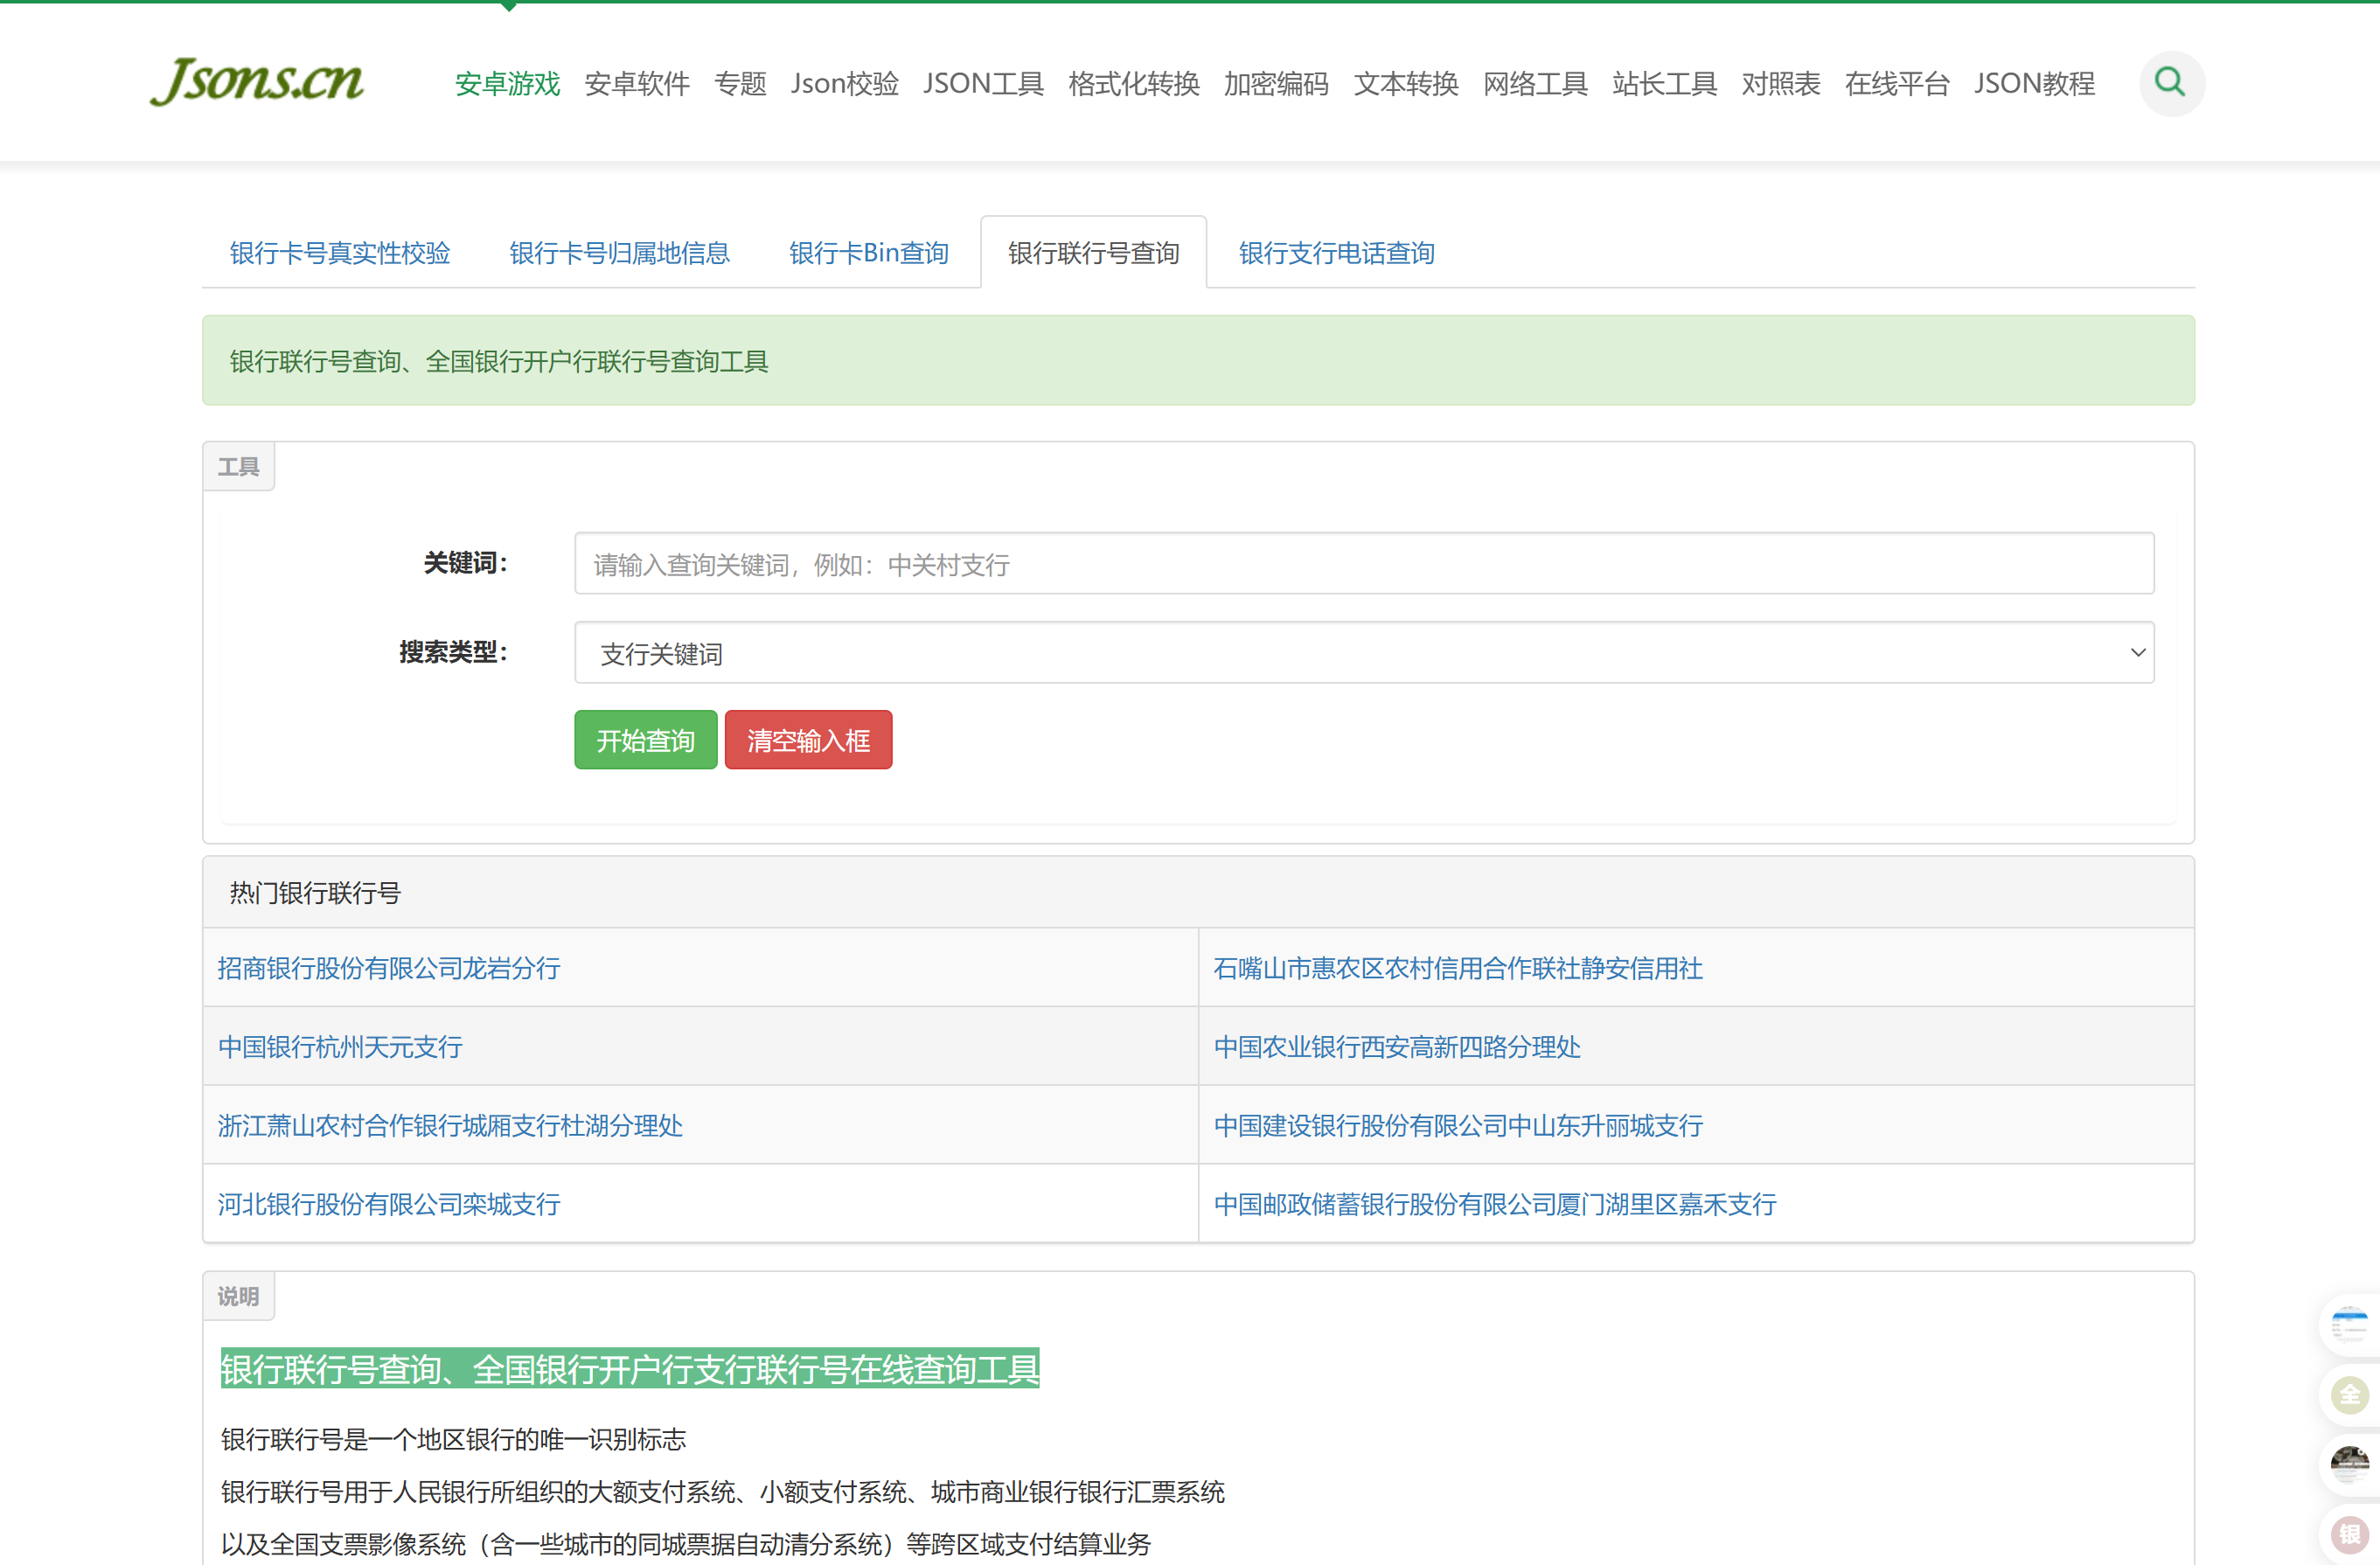Screen dimensions: 2380x1565
Task: Click the Jsons.cn site logo
Action: click(x=257, y=81)
